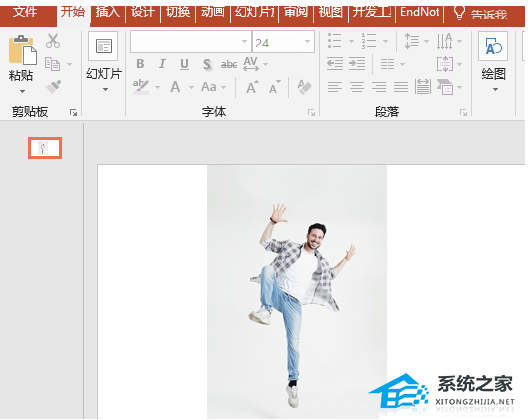This screenshot has width=530, height=420.
Task: Click the Clear All Formatting eraser icon
Action: 304,87
